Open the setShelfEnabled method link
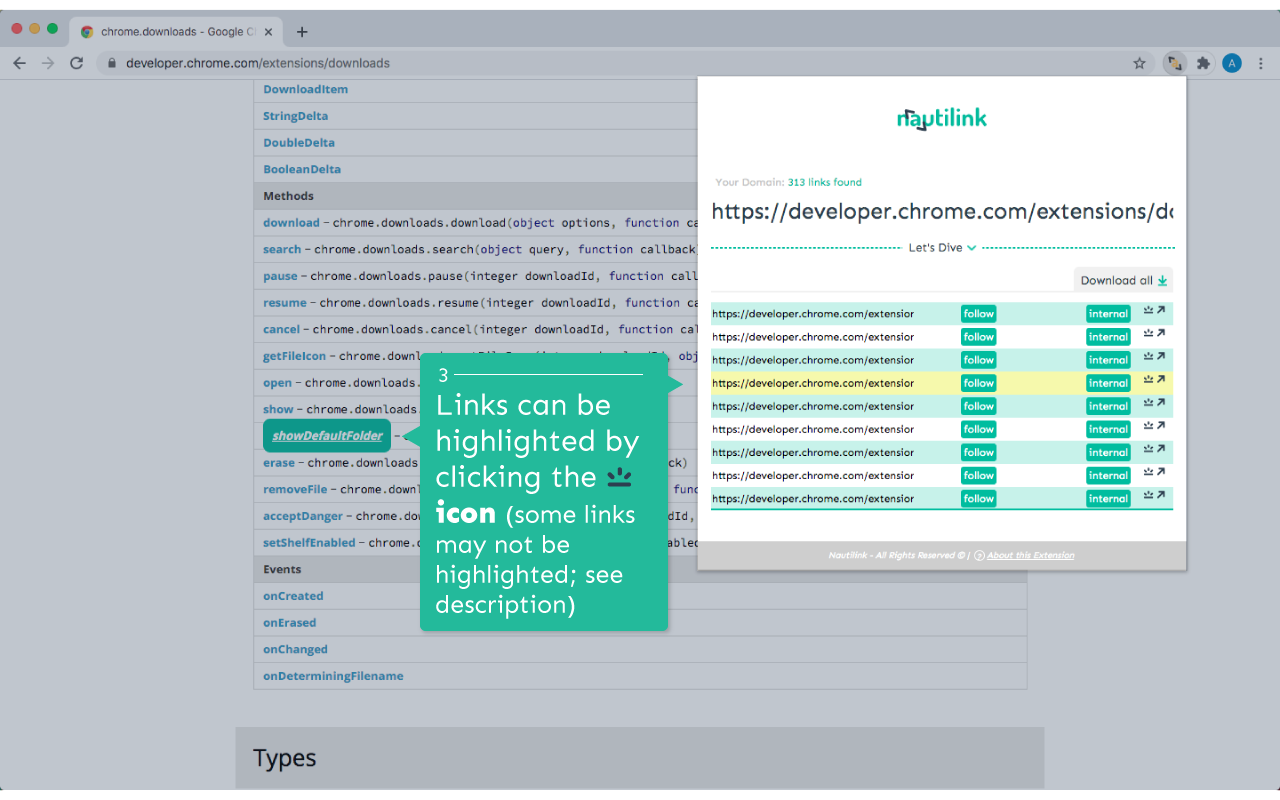 309,543
